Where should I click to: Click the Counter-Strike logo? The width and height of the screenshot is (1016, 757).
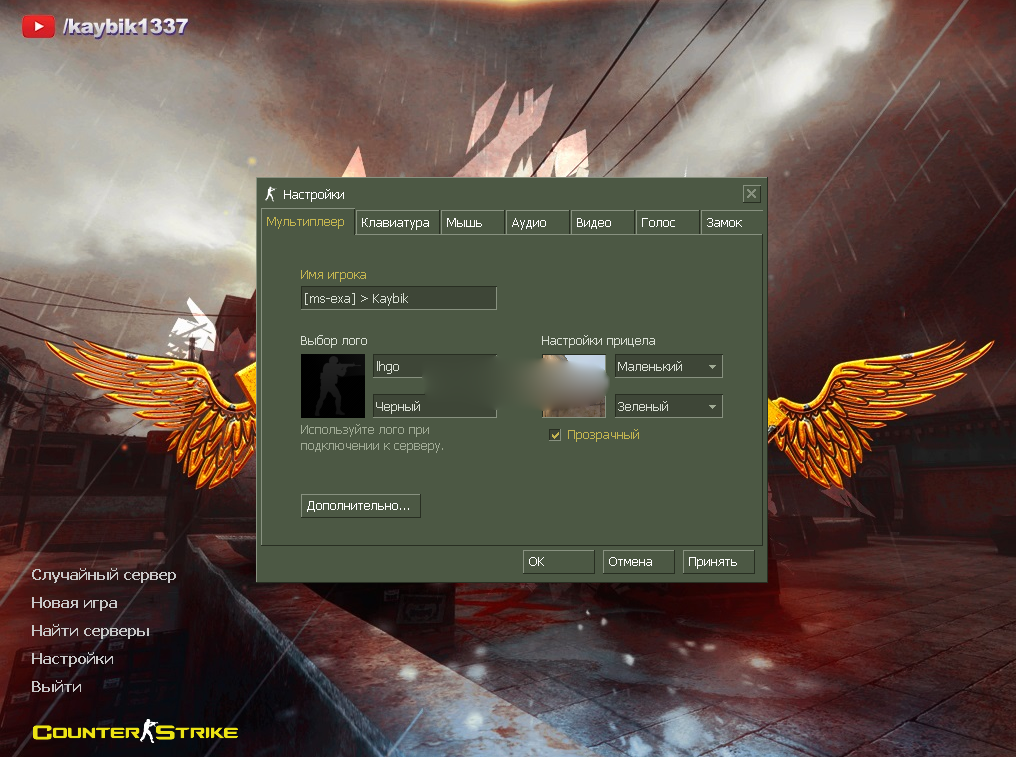[x=135, y=732]
